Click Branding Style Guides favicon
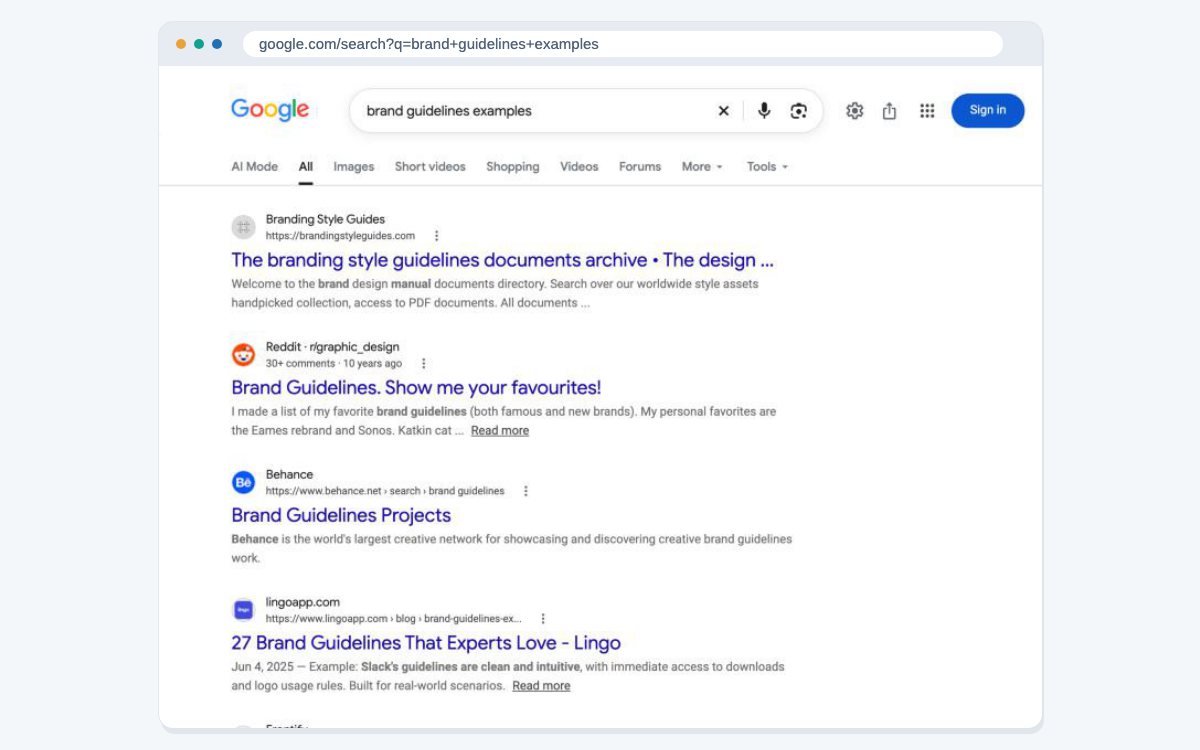 coord(244,227)
